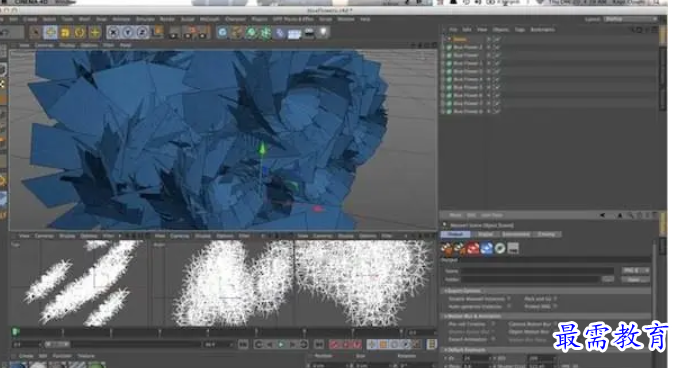677x368 pixels.
Task: Toggle the Y-axis lock icon
Action: click(128, 33)
